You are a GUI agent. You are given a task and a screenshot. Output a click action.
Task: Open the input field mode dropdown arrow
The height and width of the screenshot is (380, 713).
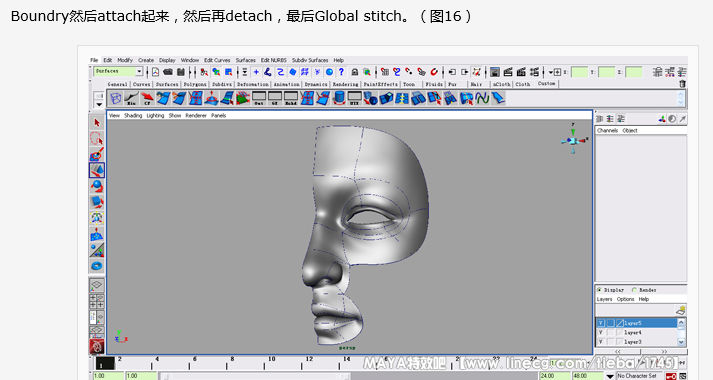pyautogui.click(x=551, y=72)
